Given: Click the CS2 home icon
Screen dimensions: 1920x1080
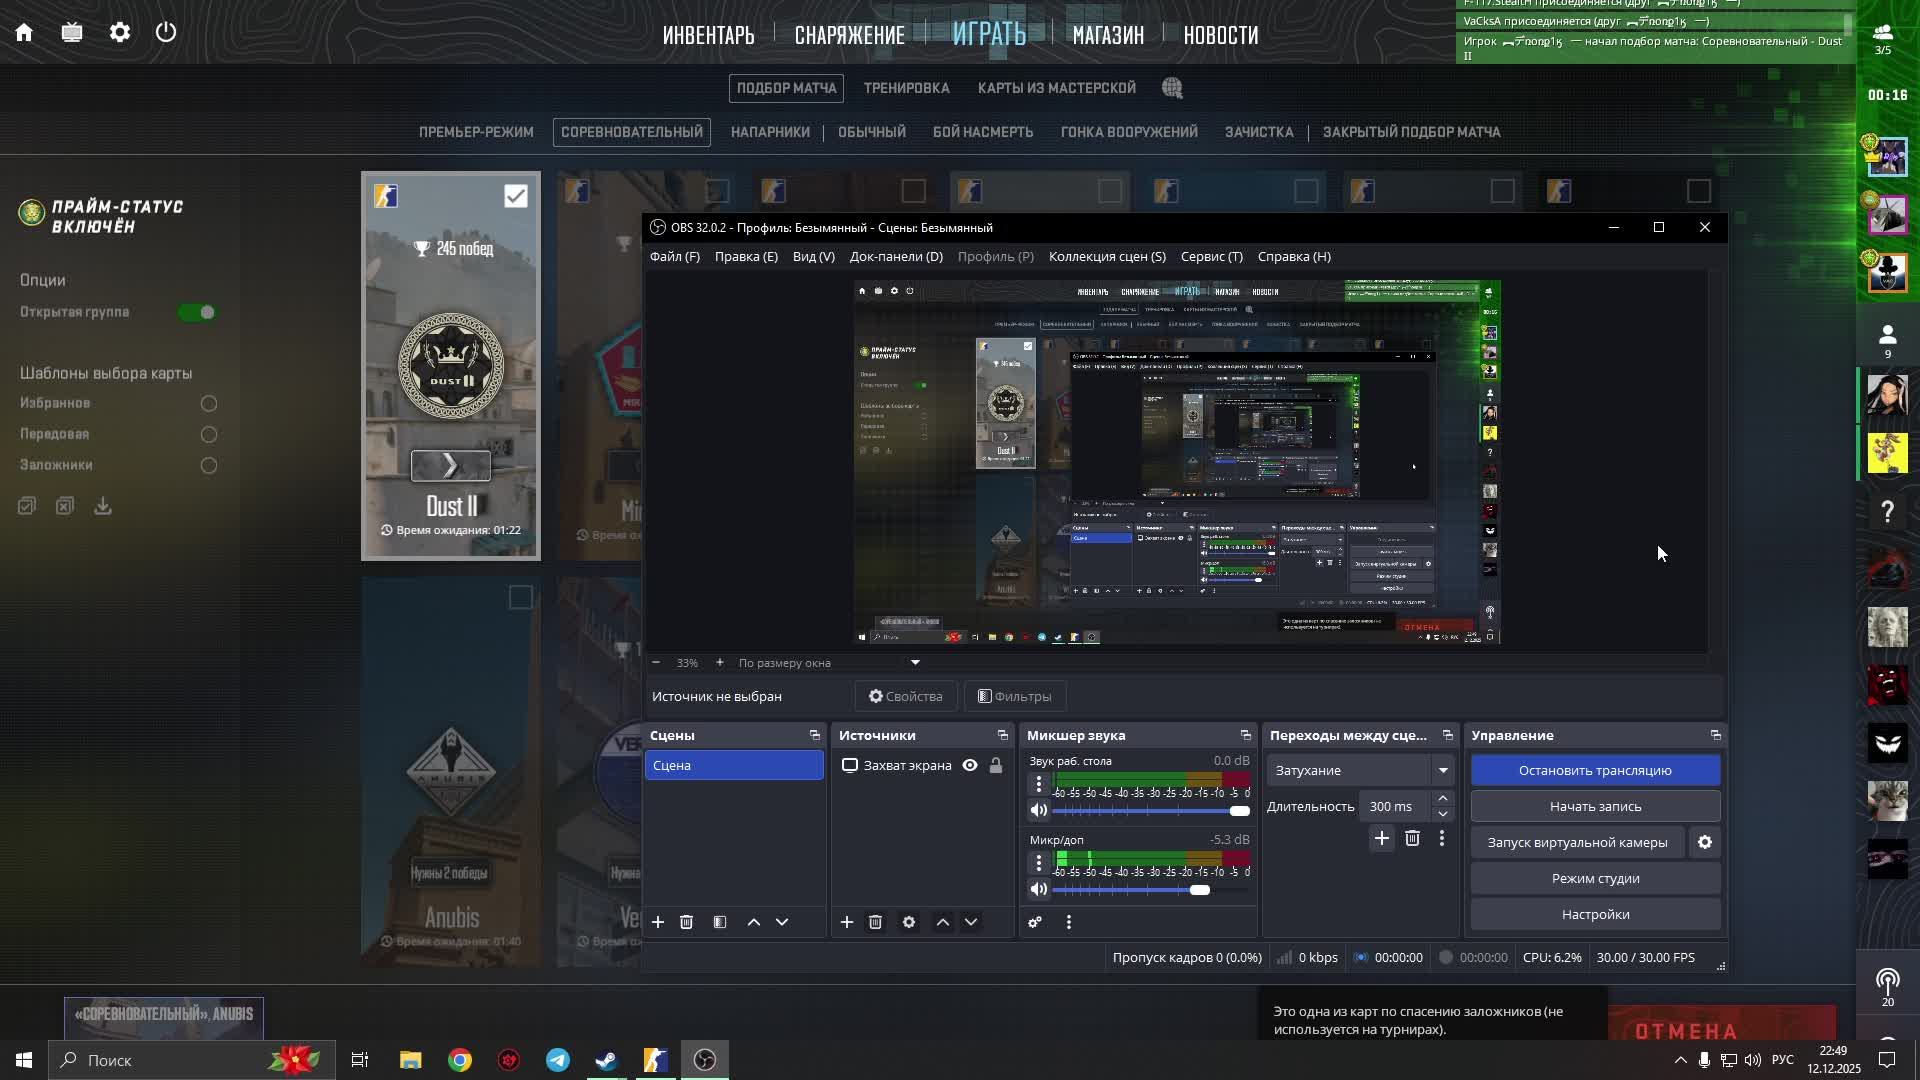Looking at the screenshot, I should [x=24, y=33].
